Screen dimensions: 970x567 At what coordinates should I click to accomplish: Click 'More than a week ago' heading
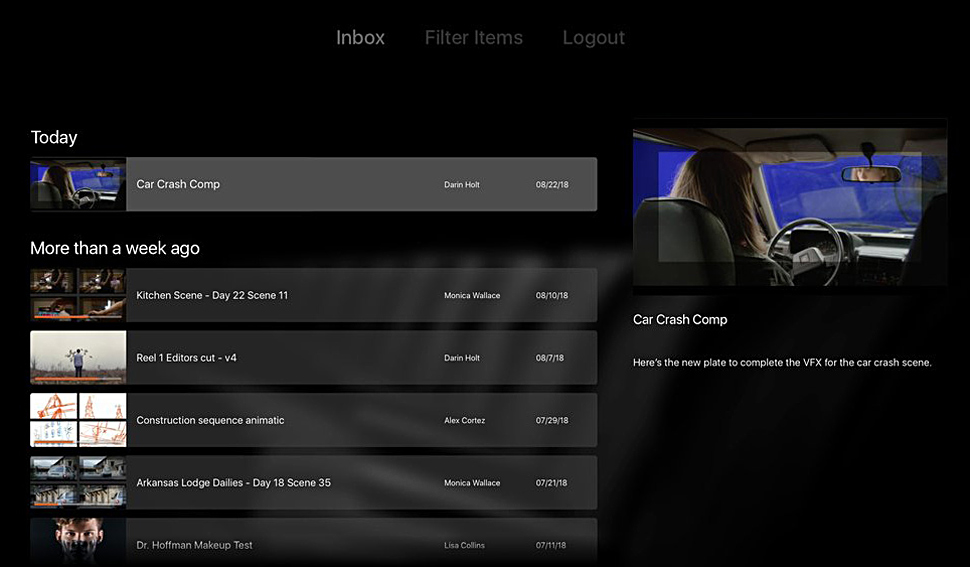click(115, 249)
